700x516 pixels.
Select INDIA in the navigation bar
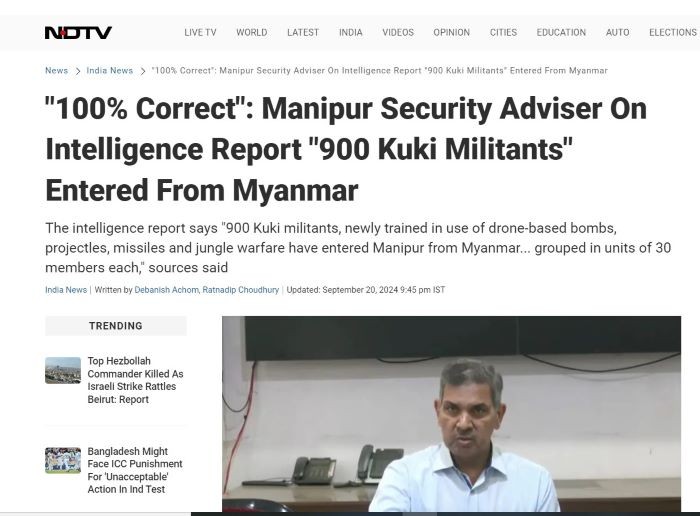[x=350, y=33]
